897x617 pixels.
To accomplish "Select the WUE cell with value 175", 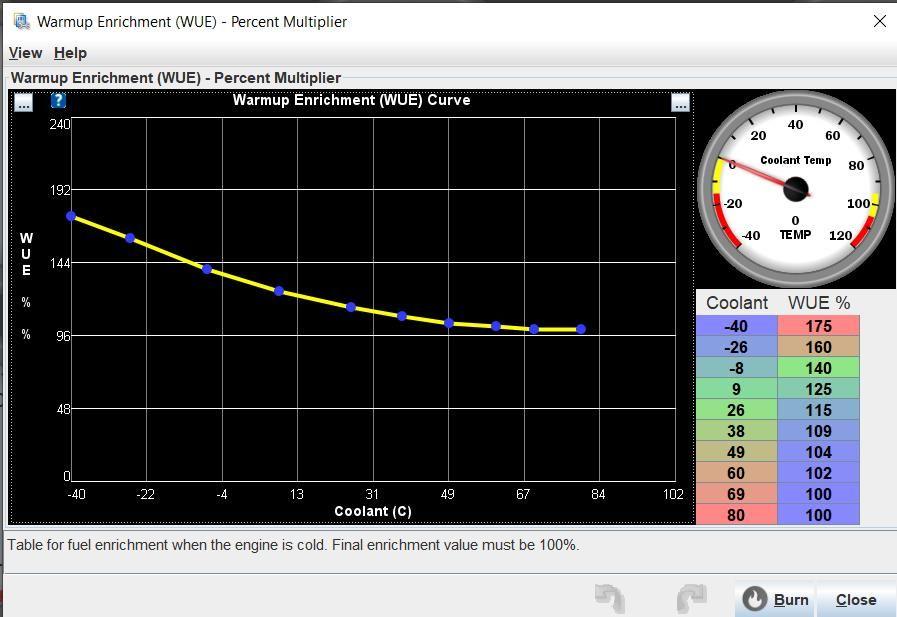I will coord(818,326).
